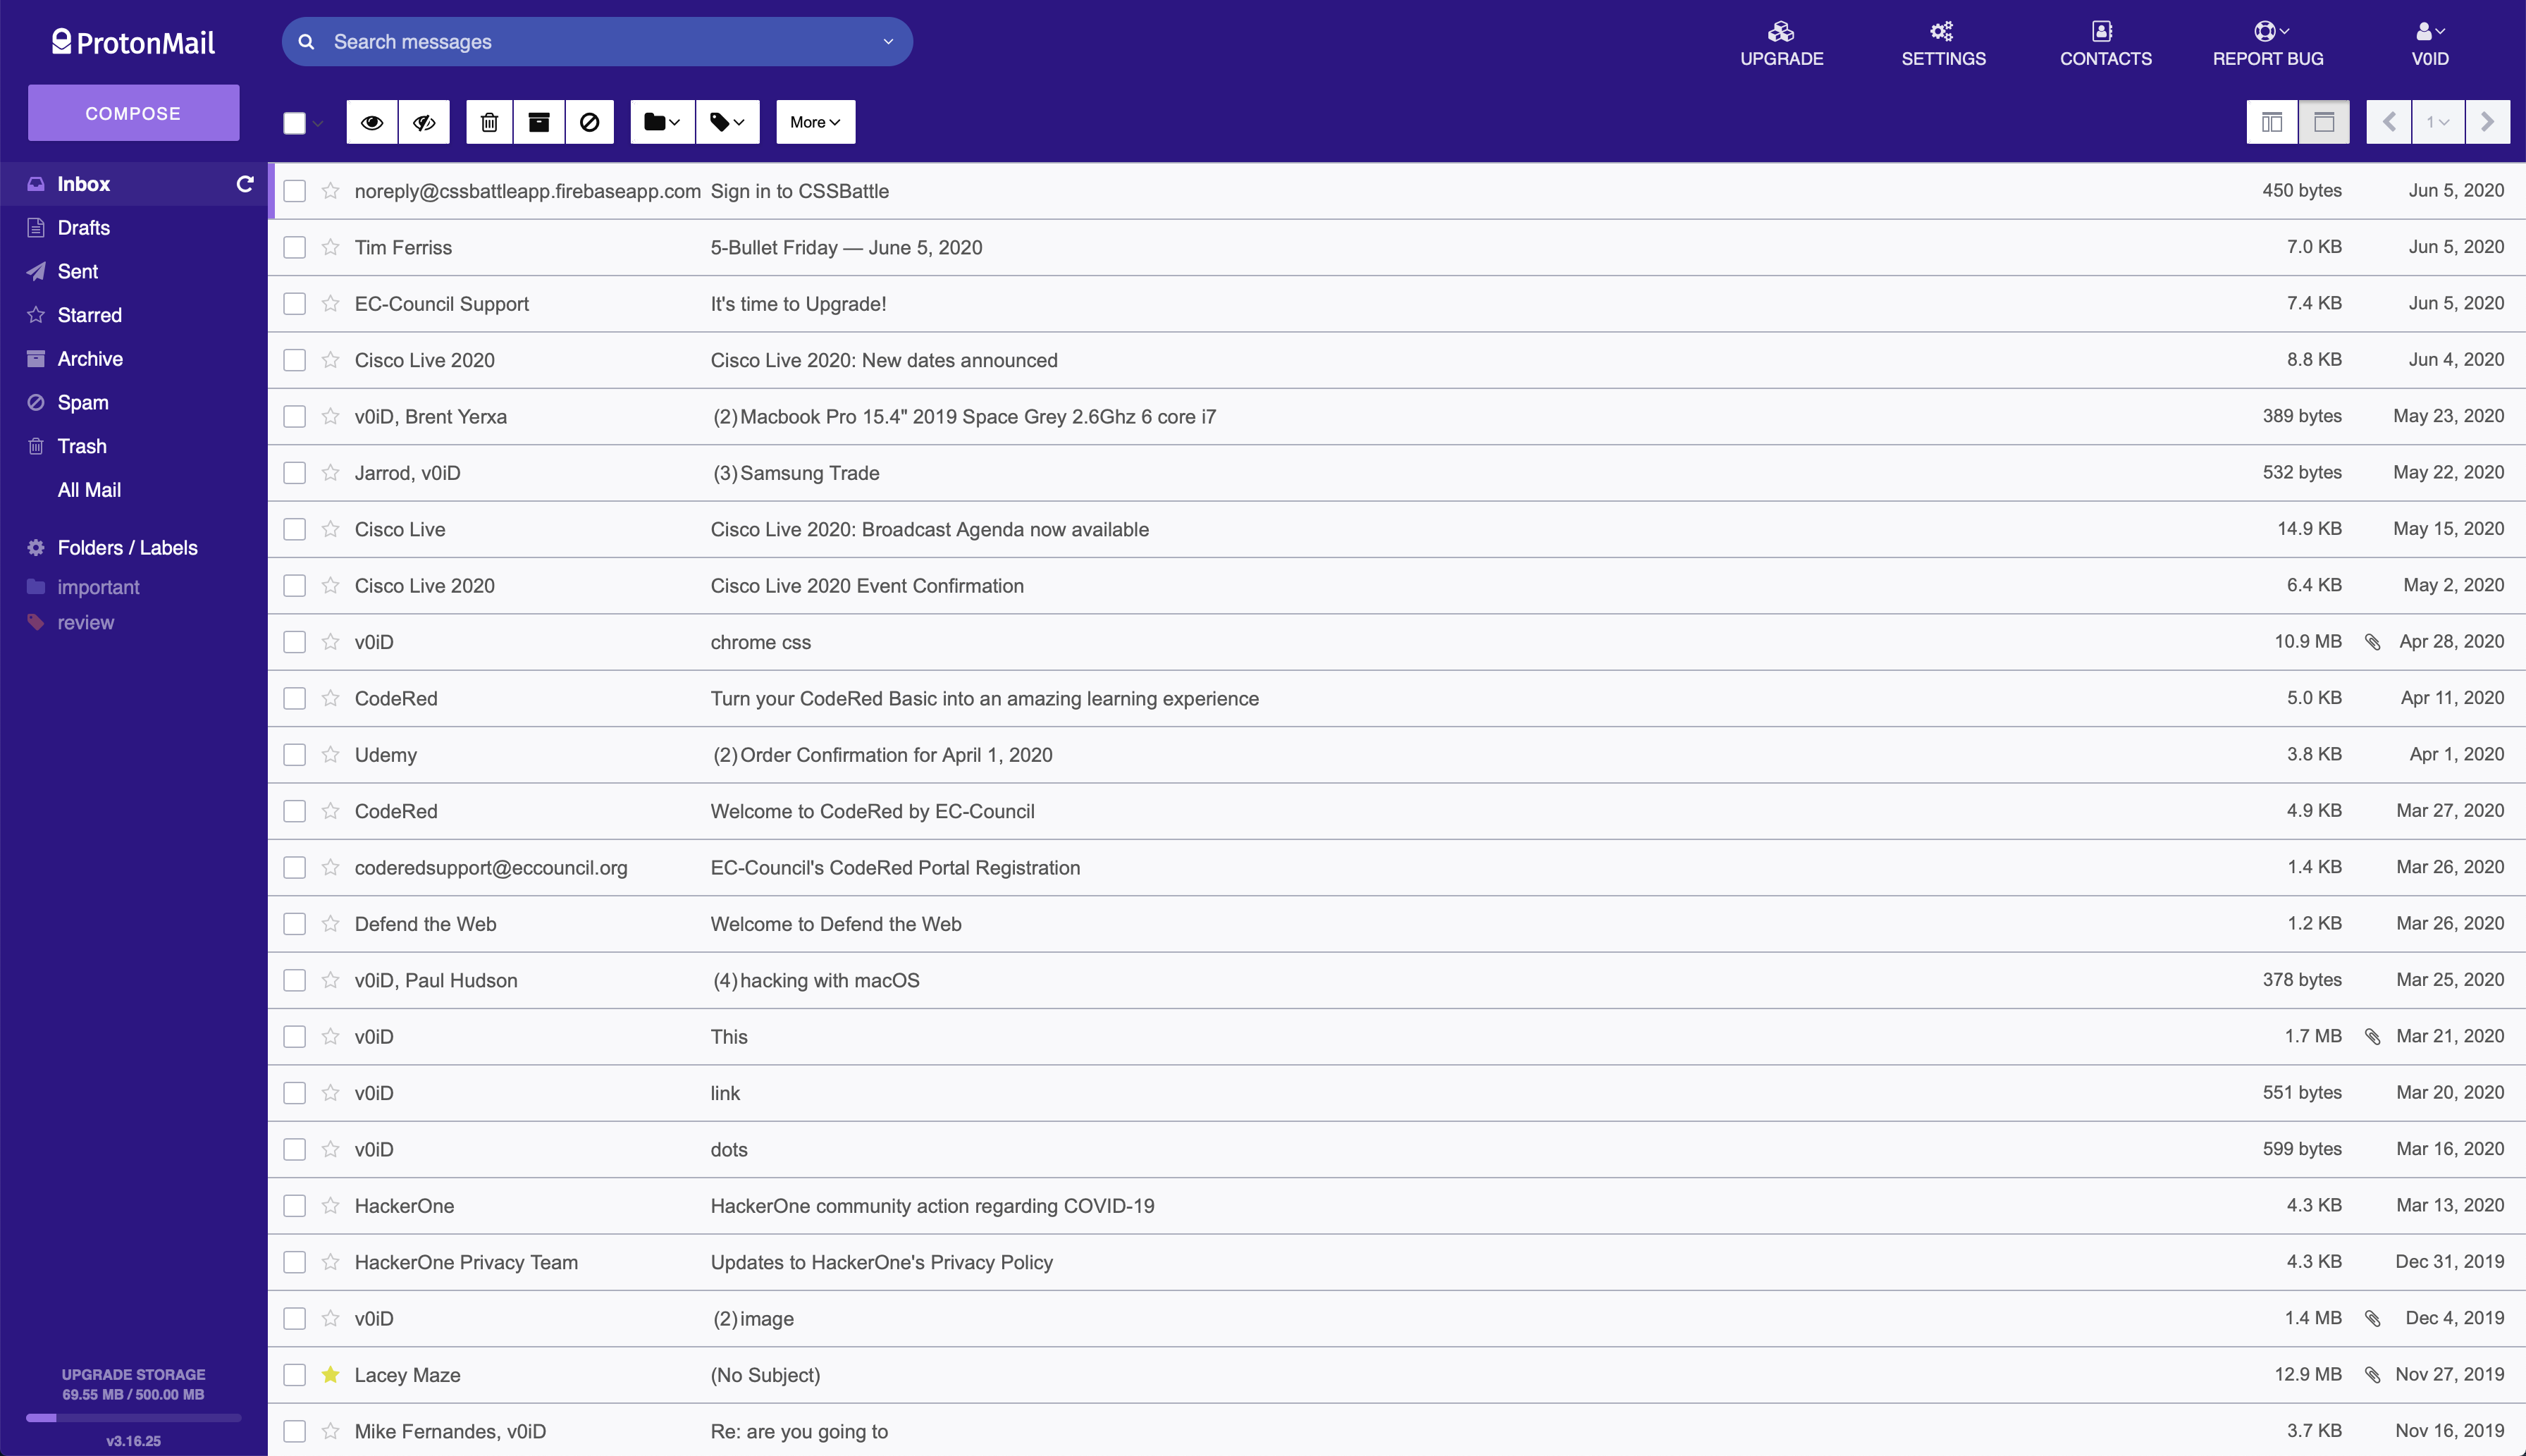Click the mark as read eye icon

coord(372,122)
